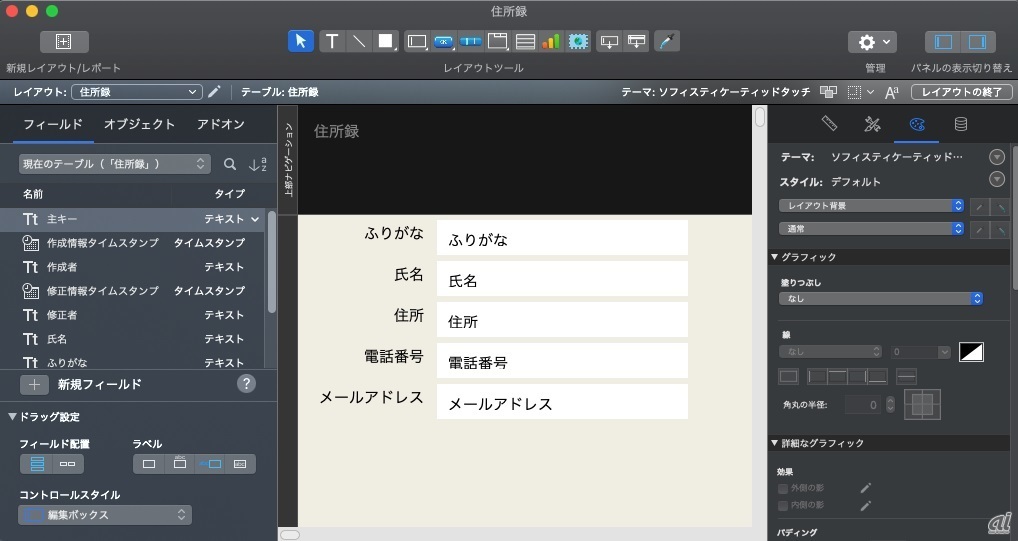Image resolution: width=1018 pixels, height=541 pixels.
Task: Click the search fields magnifier icon
Action: click(x=230, y=164)
